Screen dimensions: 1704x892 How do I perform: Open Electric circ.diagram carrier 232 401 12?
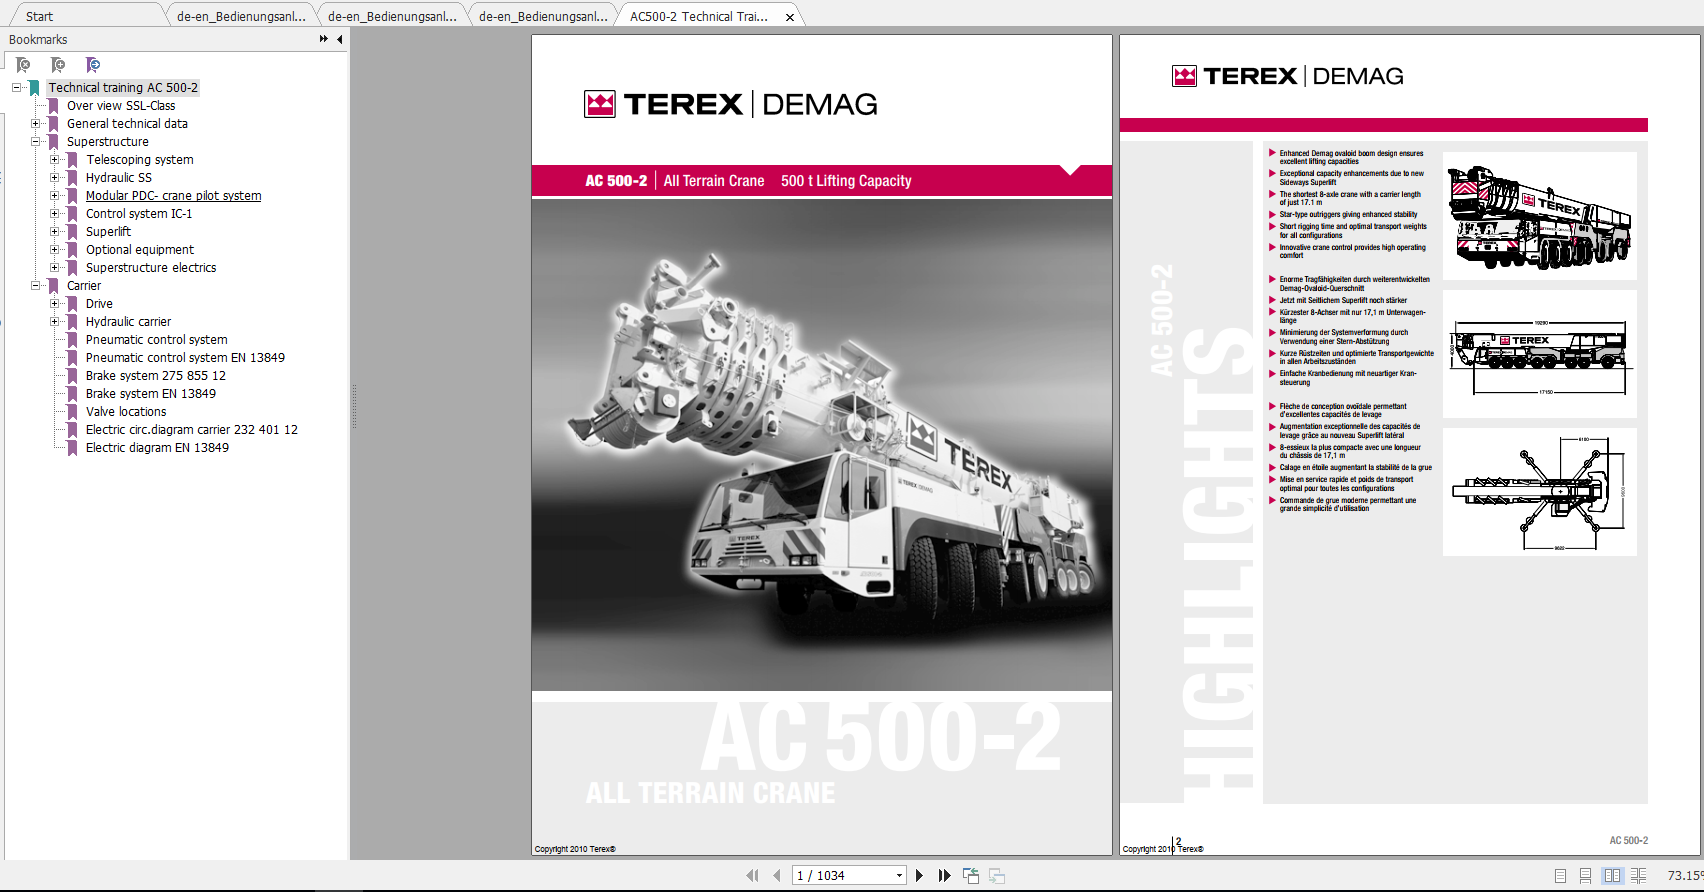point(191,430)
